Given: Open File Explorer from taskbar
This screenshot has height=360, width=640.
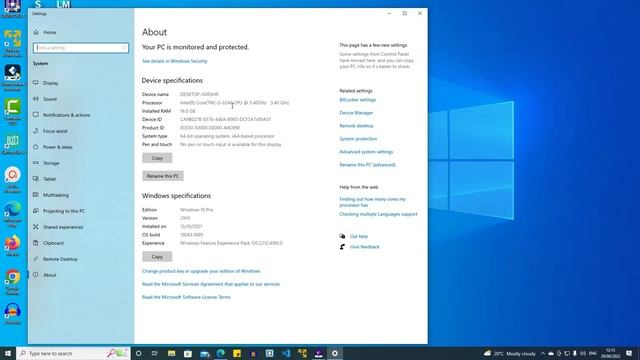Looking at the screenshot, I should [171, 353].
